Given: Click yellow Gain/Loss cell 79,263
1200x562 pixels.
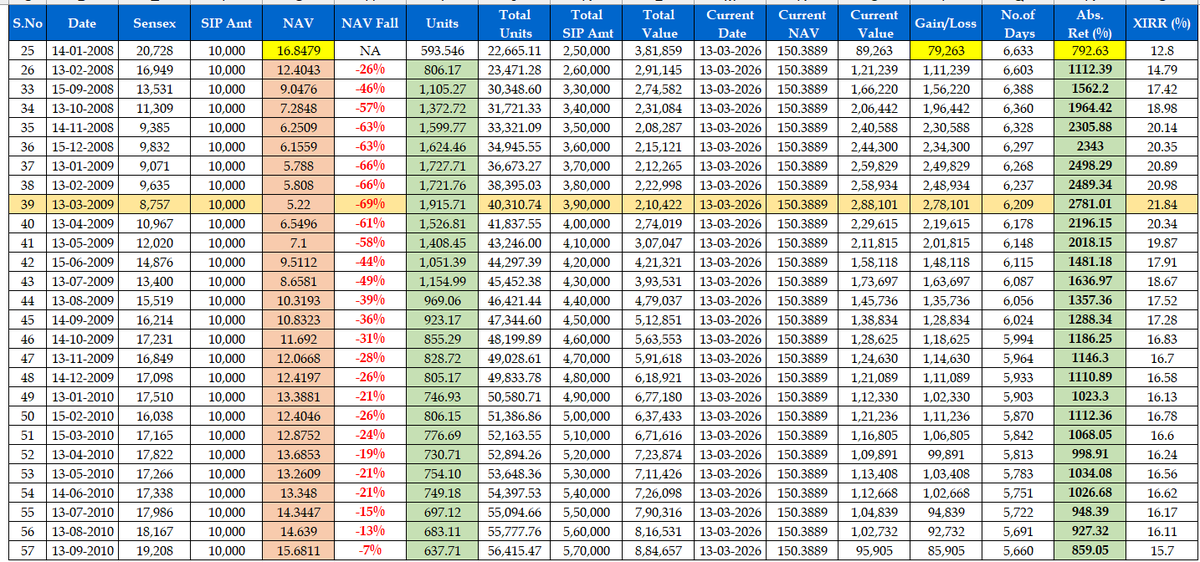Looking at the screenshot, I should pos(945,51).
